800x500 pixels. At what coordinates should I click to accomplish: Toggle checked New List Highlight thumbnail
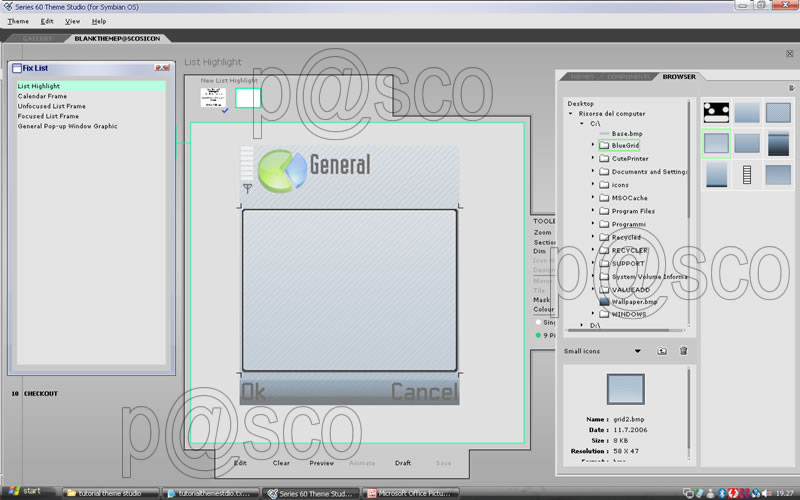[213, 97]
